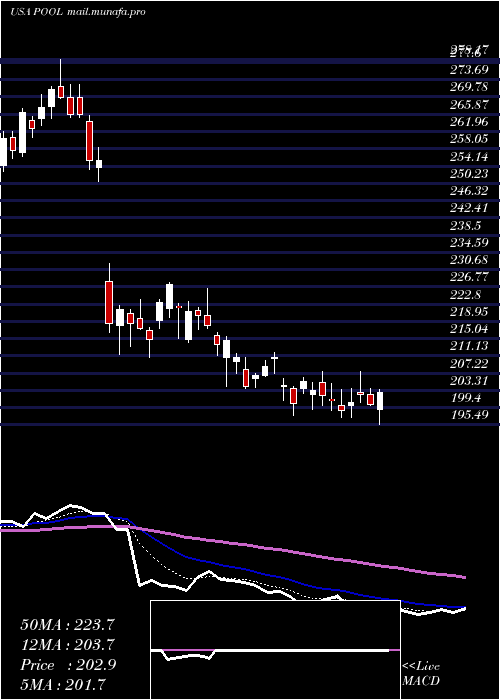The height and width of the screenshot is (700, 500).
Task: Click the 195.49 price label
Action: (x=469, y=415)
